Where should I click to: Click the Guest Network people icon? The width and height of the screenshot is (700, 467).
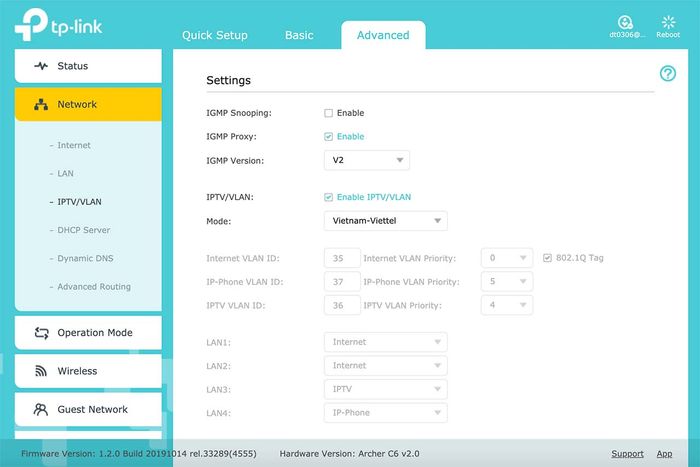[41, 409]
